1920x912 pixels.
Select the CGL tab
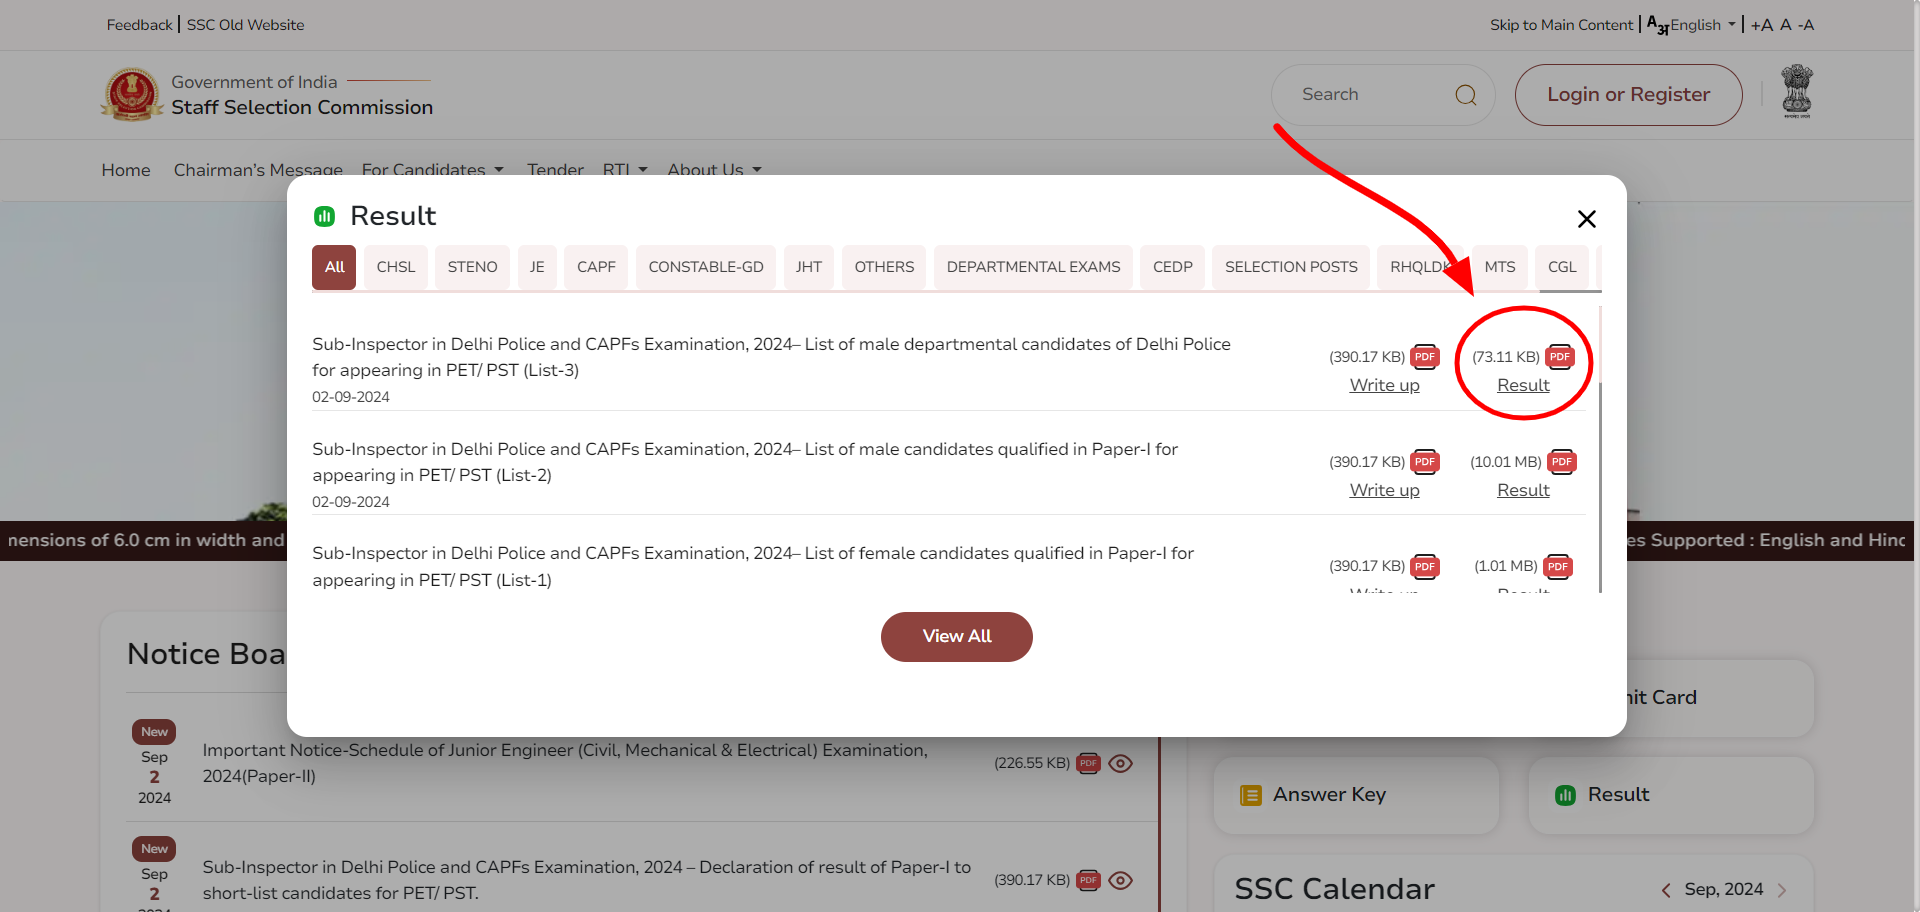pyautogui.click(x=1562, y=268)
